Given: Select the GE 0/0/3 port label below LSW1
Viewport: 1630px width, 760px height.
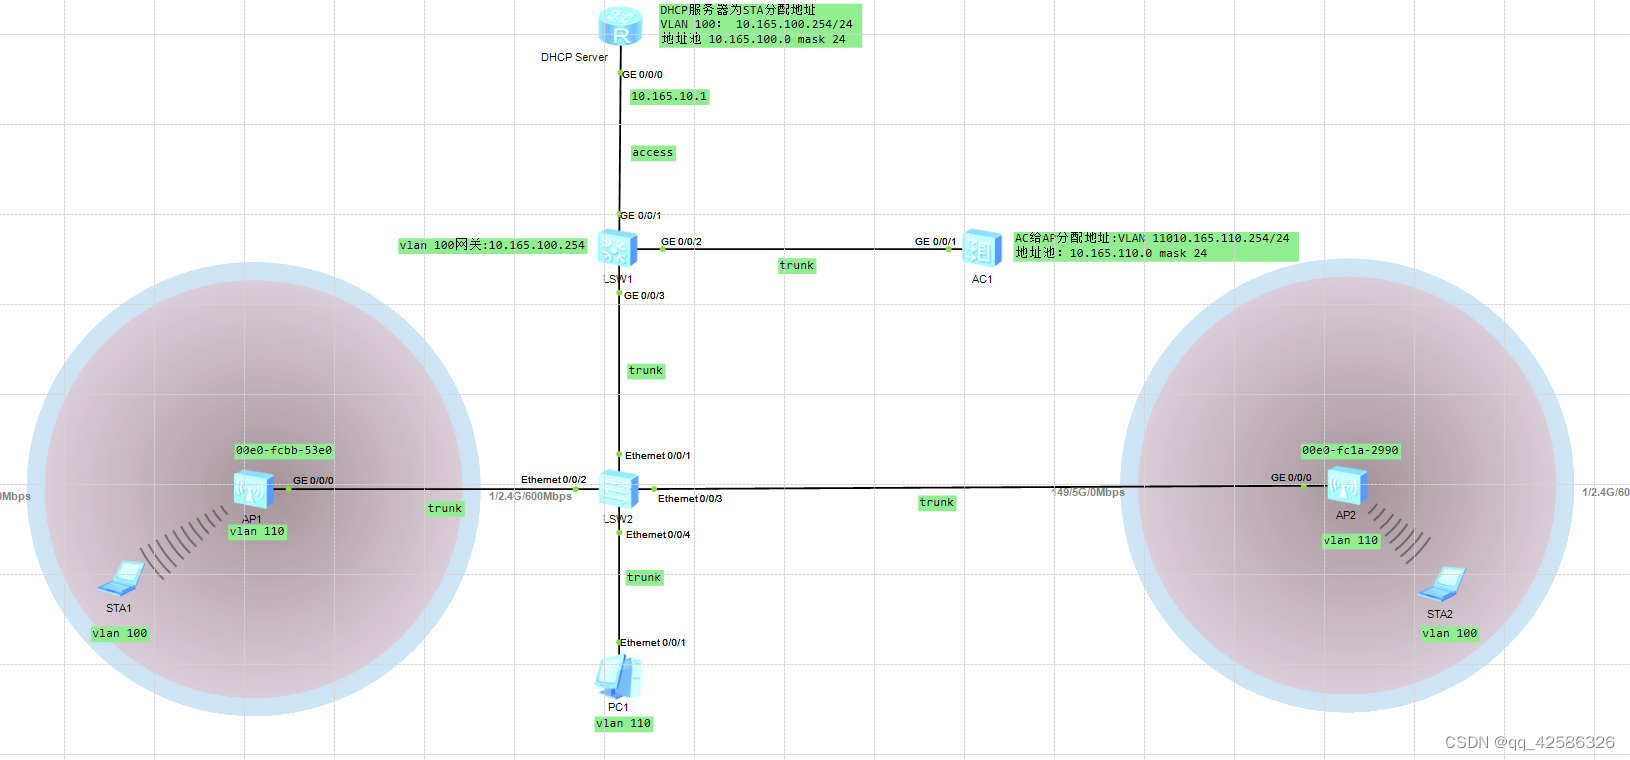Looking at the screenshot, I should 644,296.
